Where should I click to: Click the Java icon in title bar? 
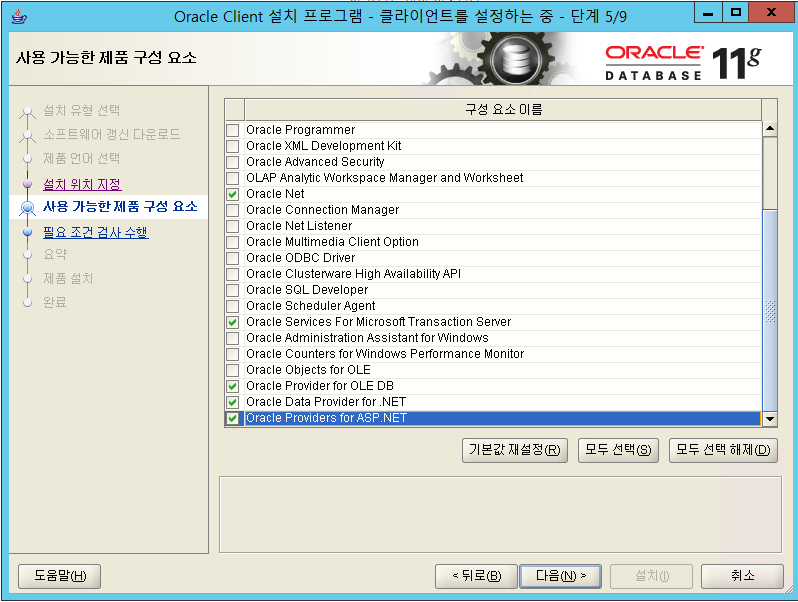(19, 16)
